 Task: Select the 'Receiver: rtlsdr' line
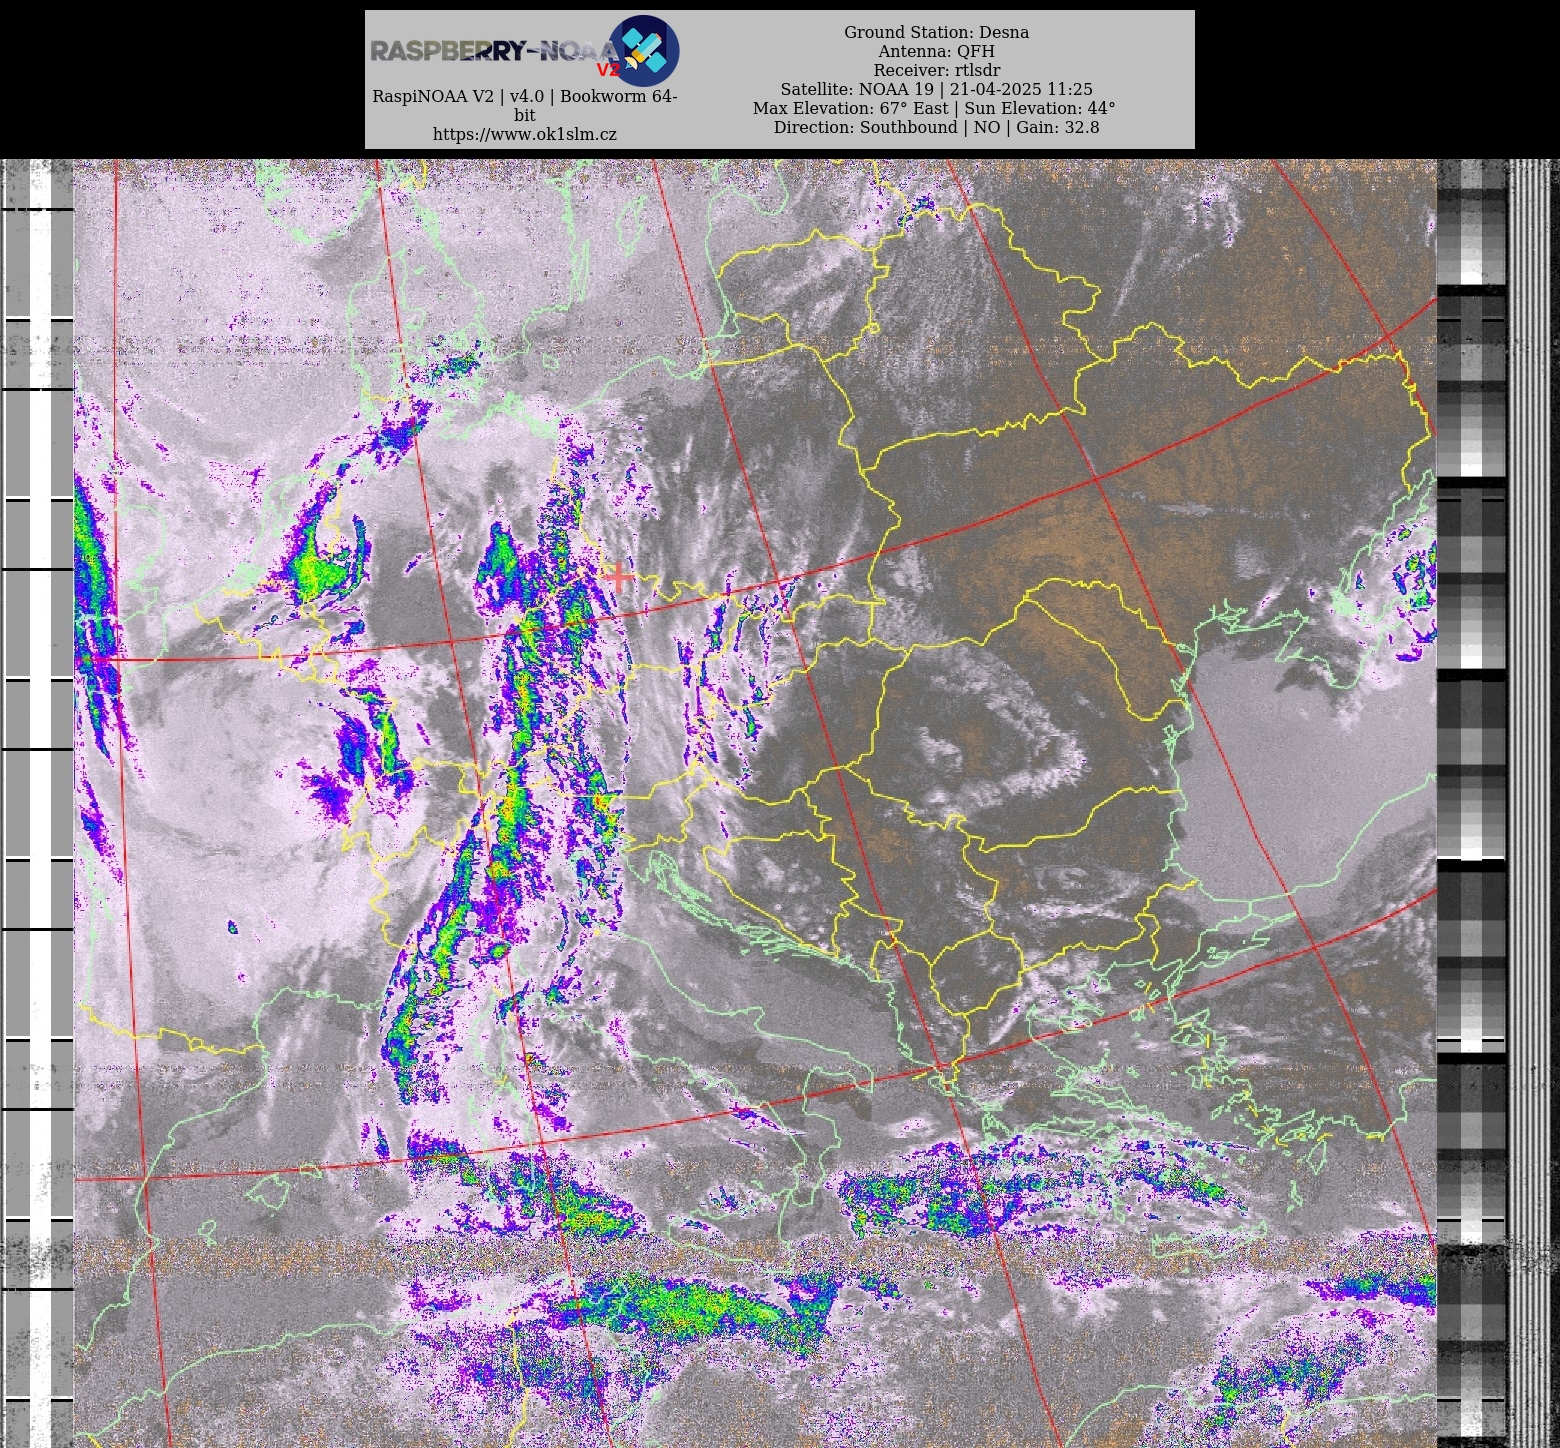click(936, 70)
